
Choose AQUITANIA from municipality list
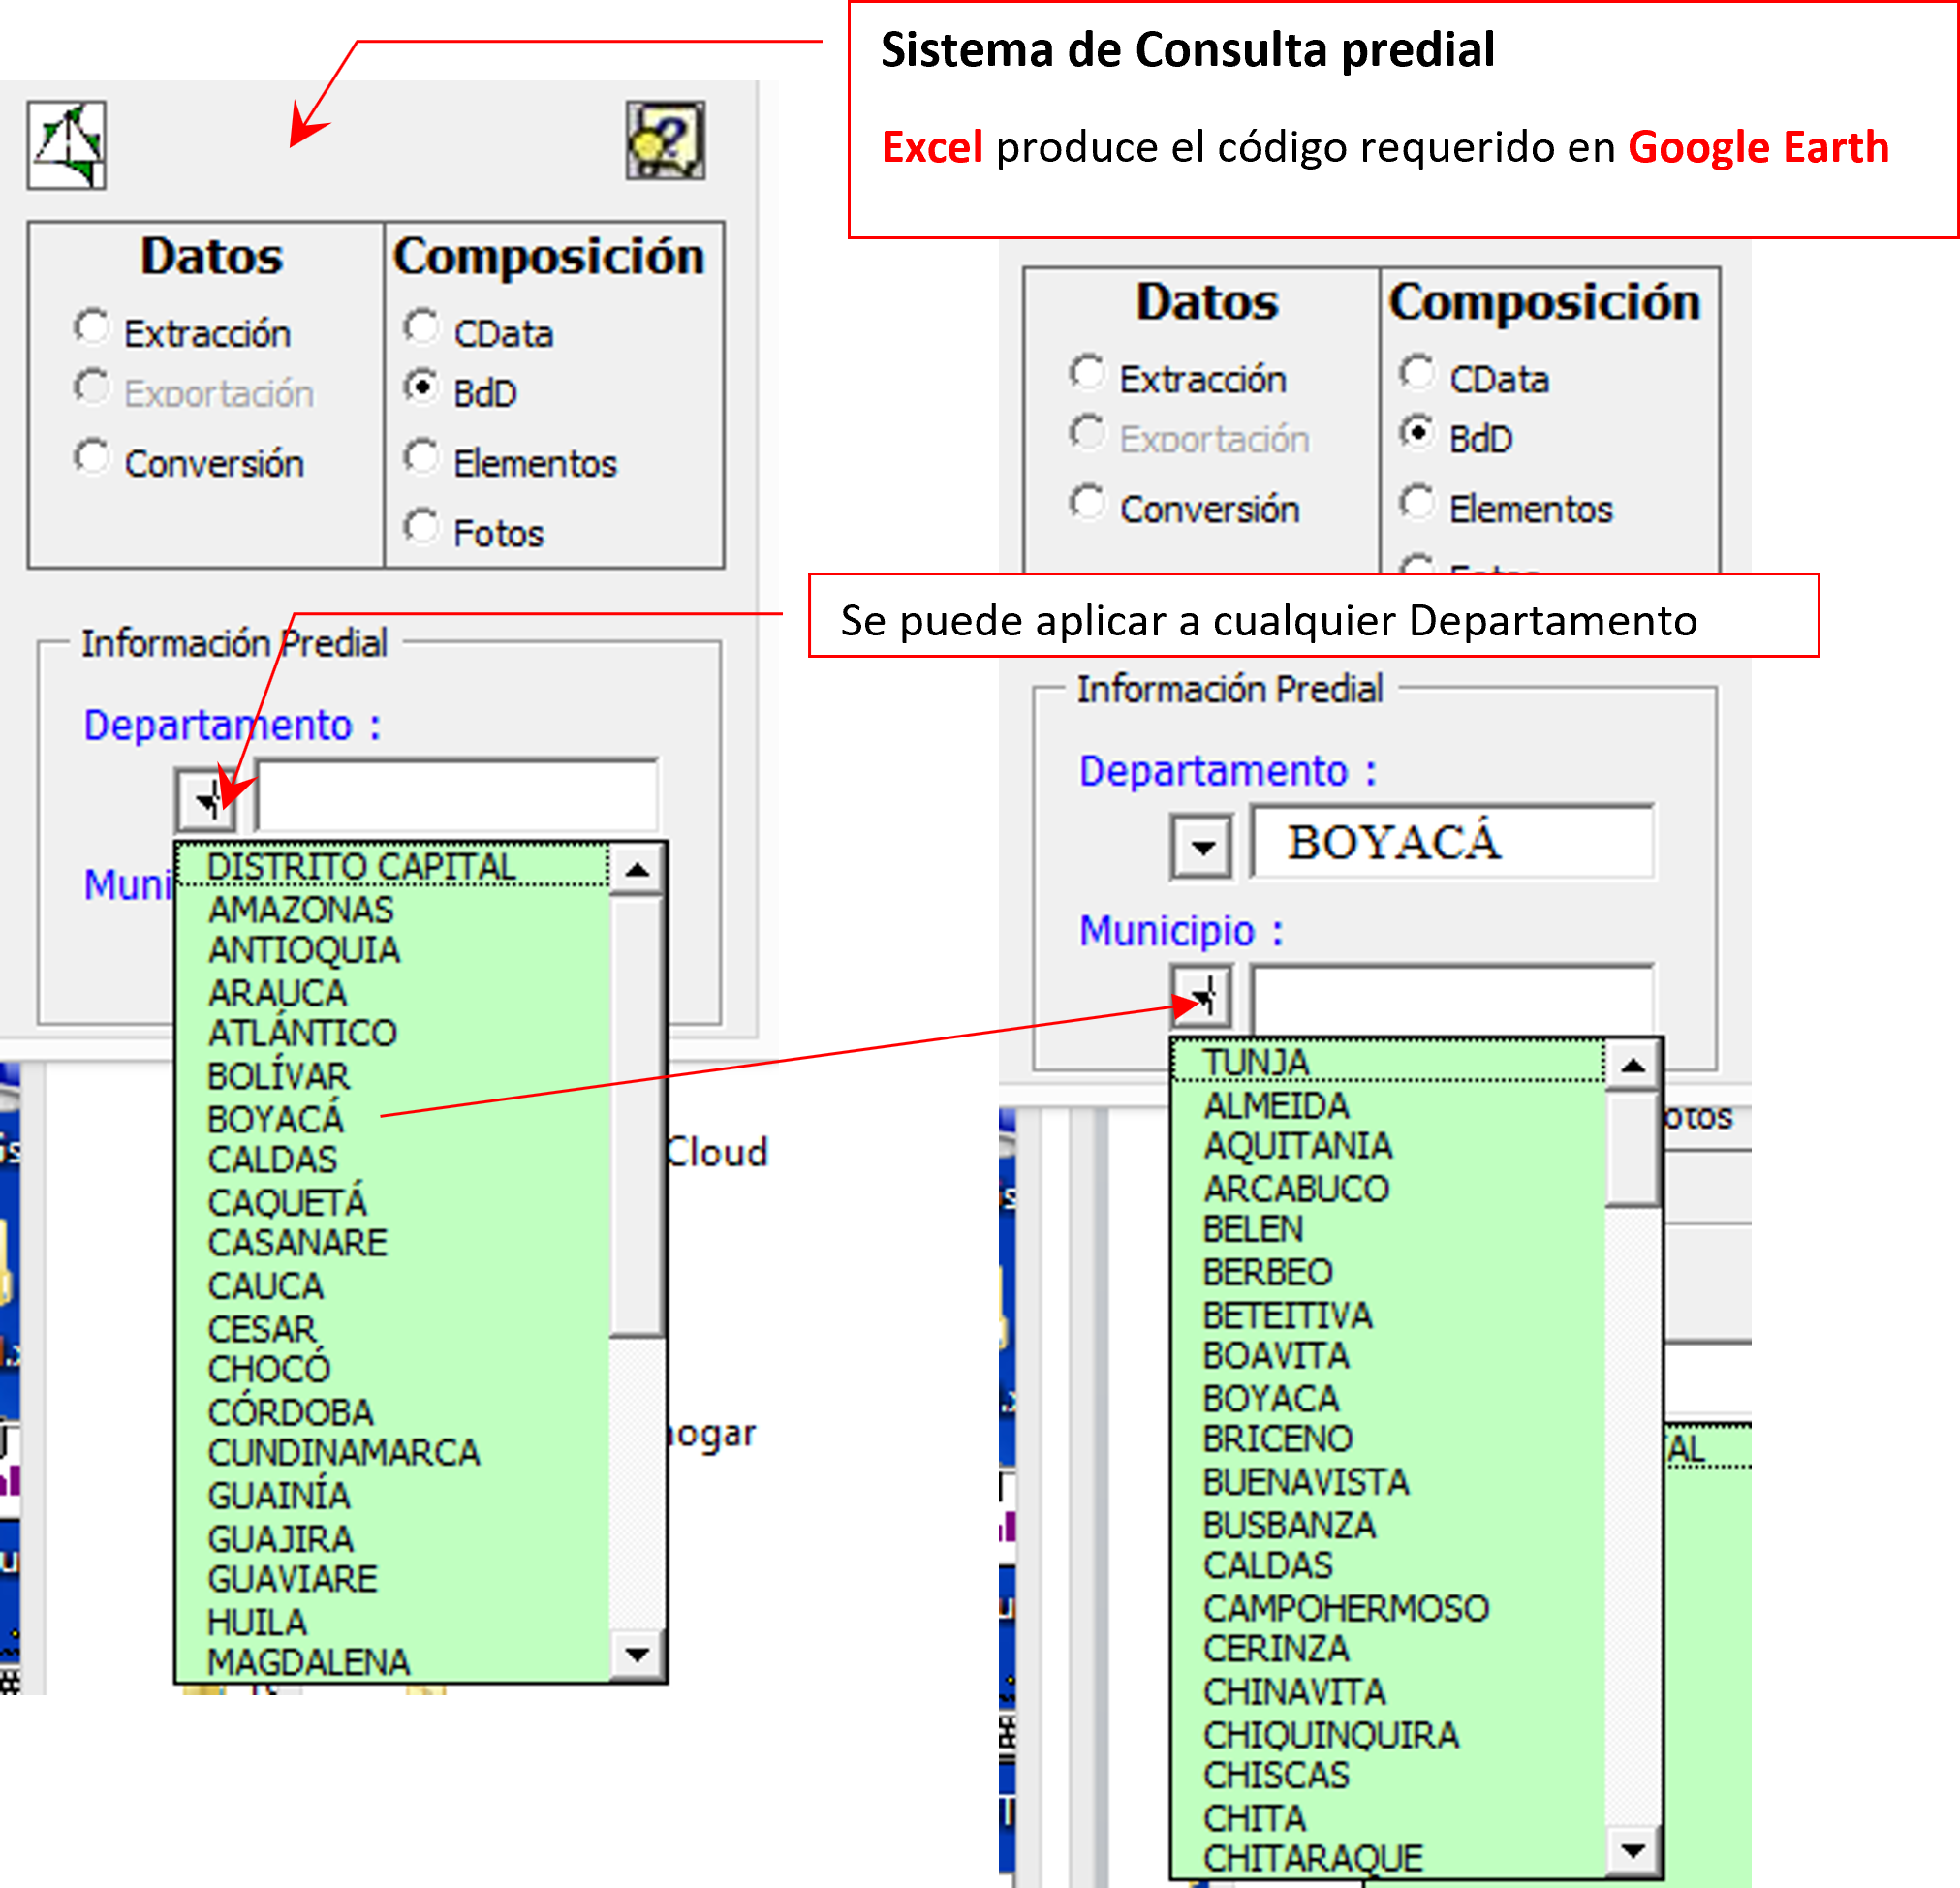pyautogui.click(x=1389, y=1146)
